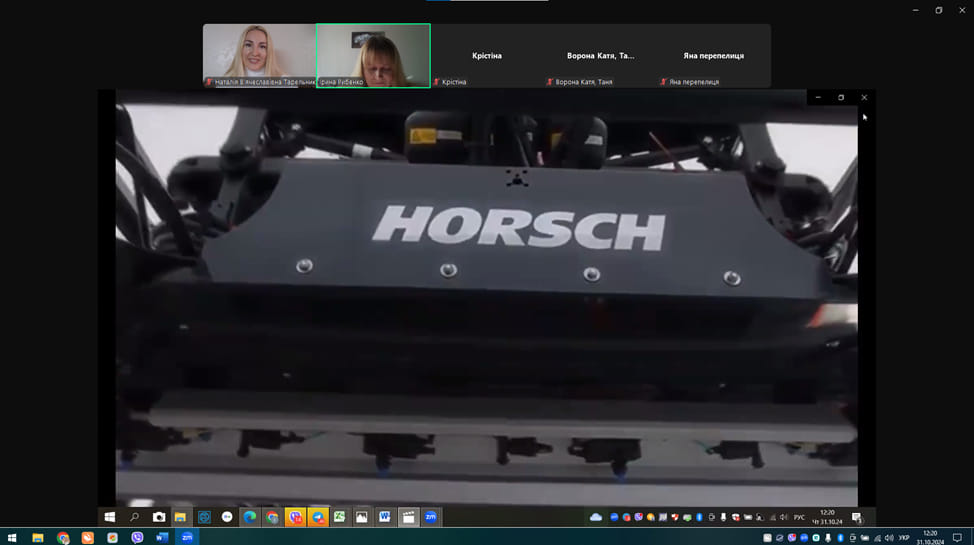This screenshot has width=974, height=545.
Task: Open Word from the outer taskbar
Action: point(162,538)
